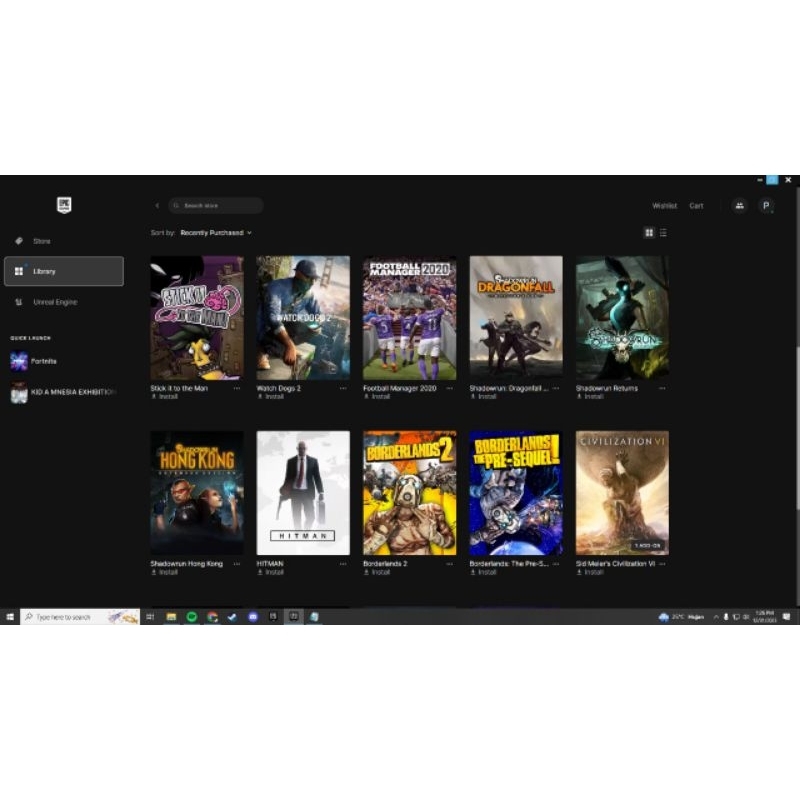The width and height of the screenshot is (800, 800).
Task: Open File Explorer from the taskbar
Action: [171, 617]
